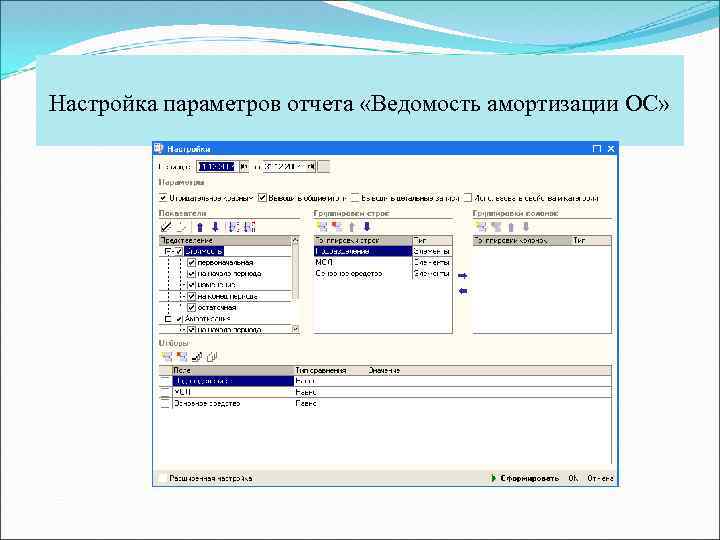Viewport: 720px width, 540px height.
Task: Uncheck the остаточная checkbox
Action: click(191, 307)
